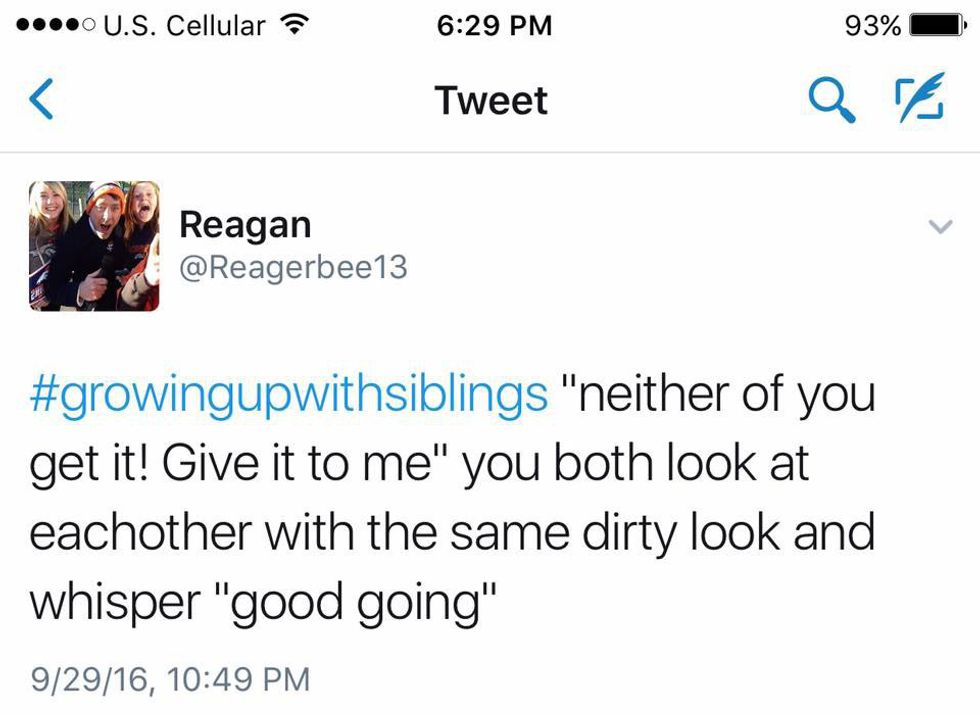The width and height of the screenshot is (980, 715).
Task: Tap the phrase "good going" in the tweet
Action: [x=364, y=601]
